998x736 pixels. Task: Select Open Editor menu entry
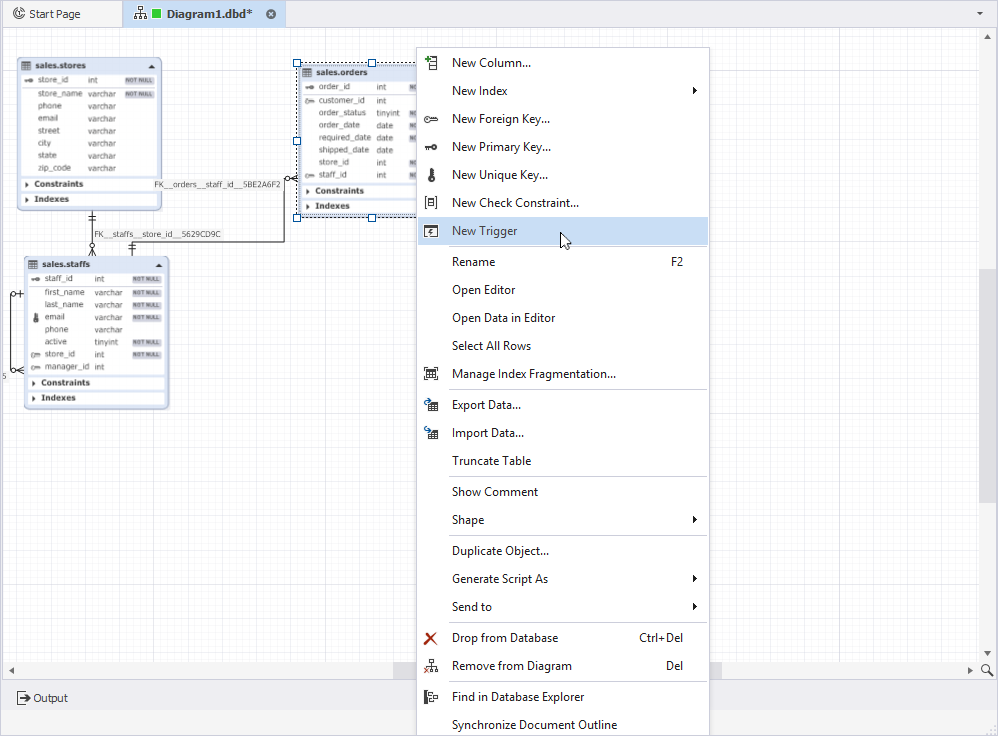point(563,290)
